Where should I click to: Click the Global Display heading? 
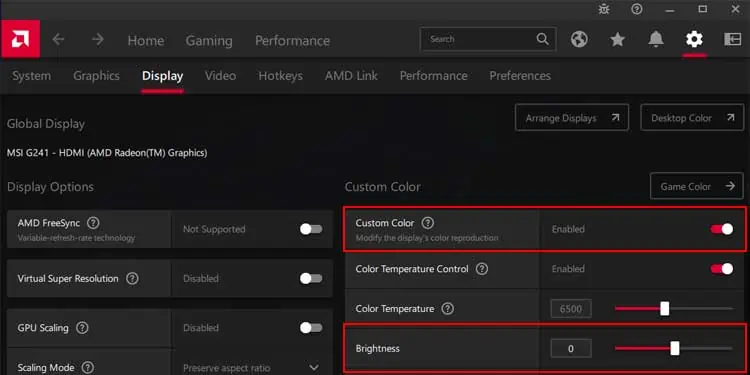tap(46, 124)
